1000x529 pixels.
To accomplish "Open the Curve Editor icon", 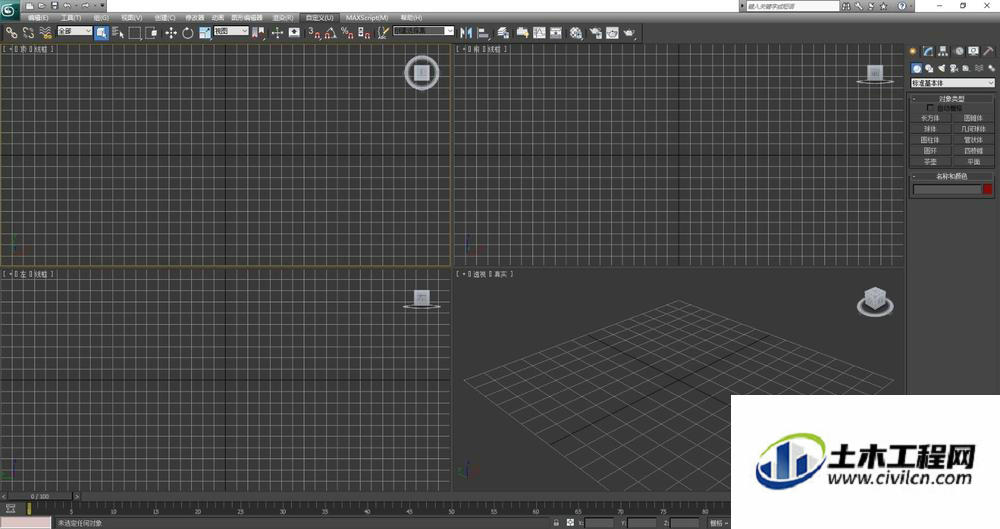I will click(540, 33).
